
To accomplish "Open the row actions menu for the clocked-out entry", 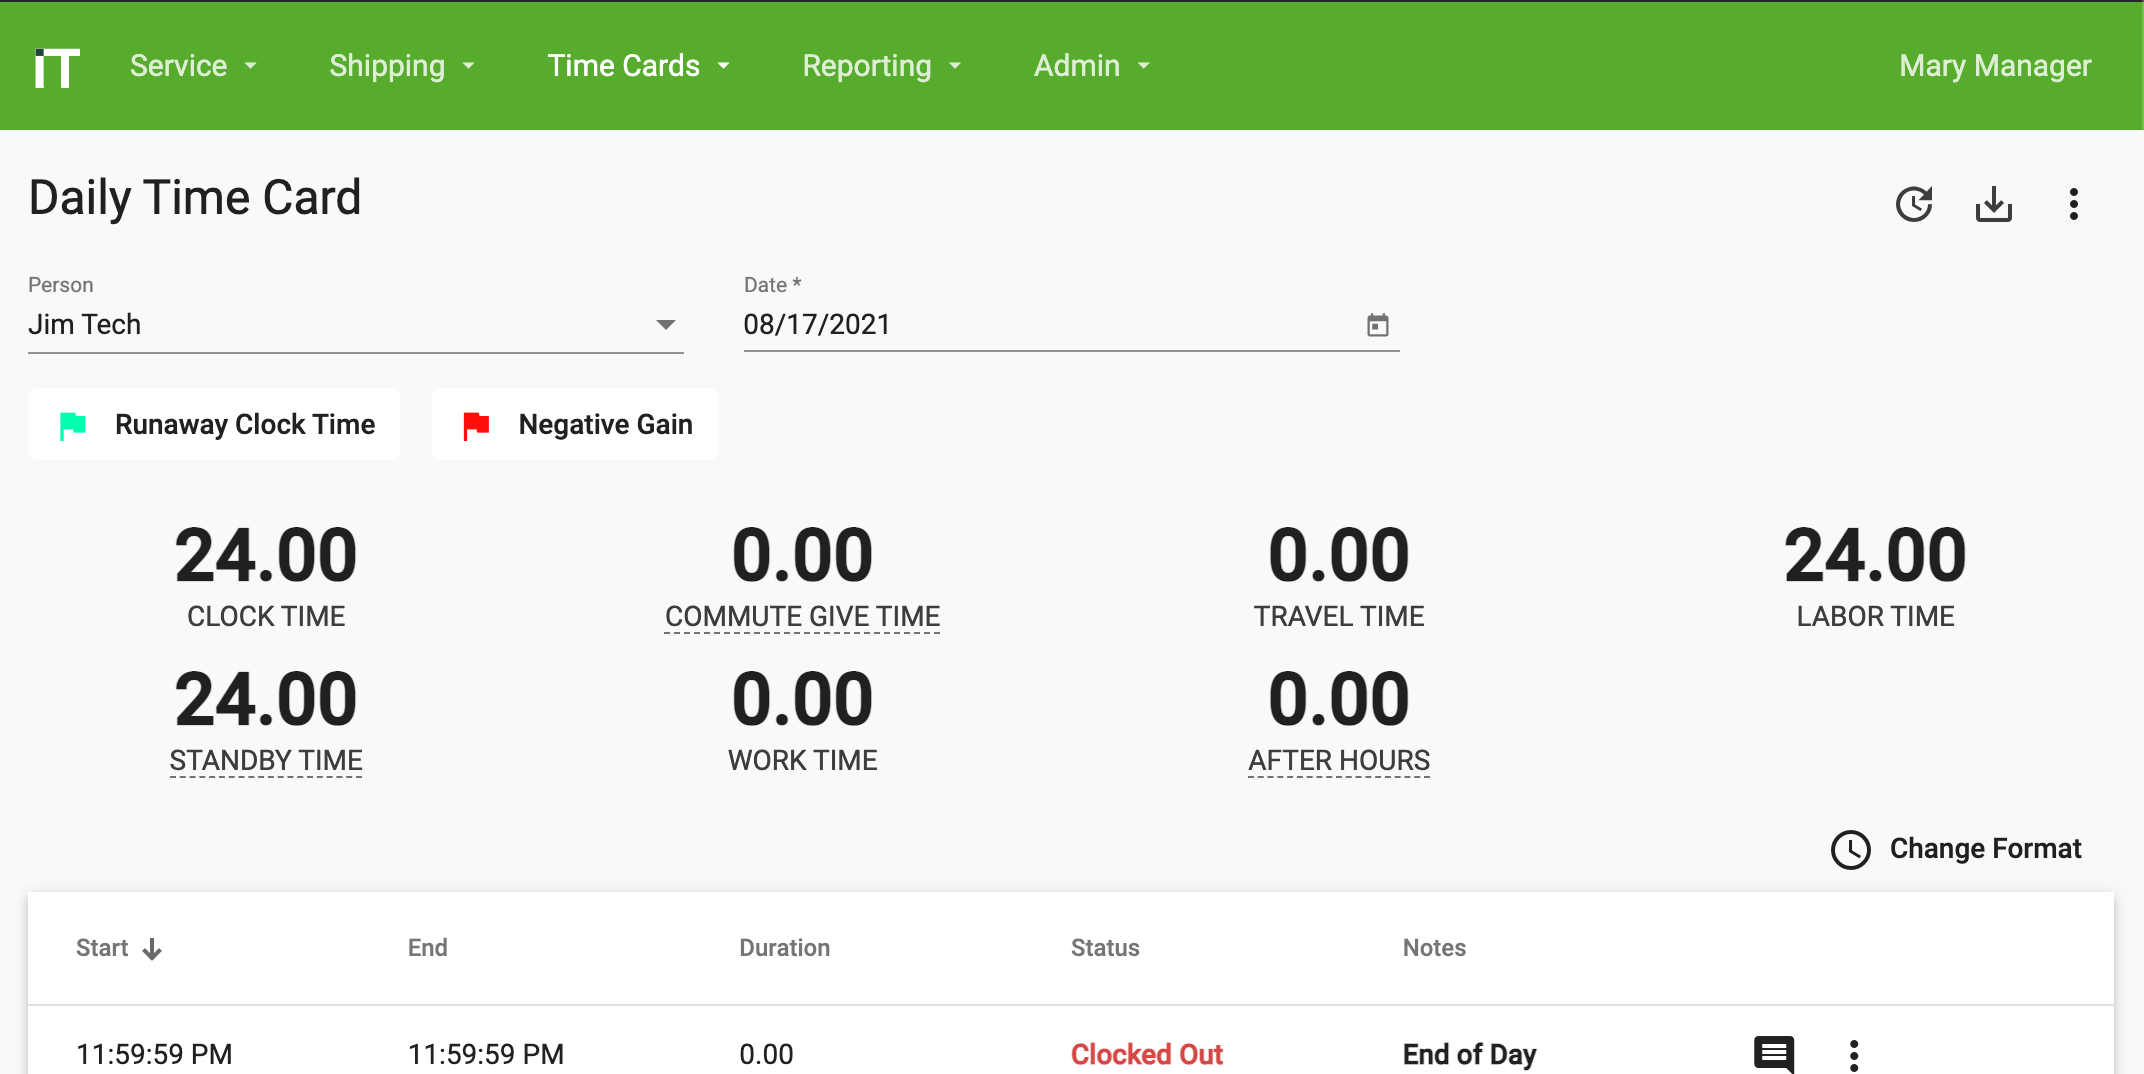I will pos(1854,1053).
